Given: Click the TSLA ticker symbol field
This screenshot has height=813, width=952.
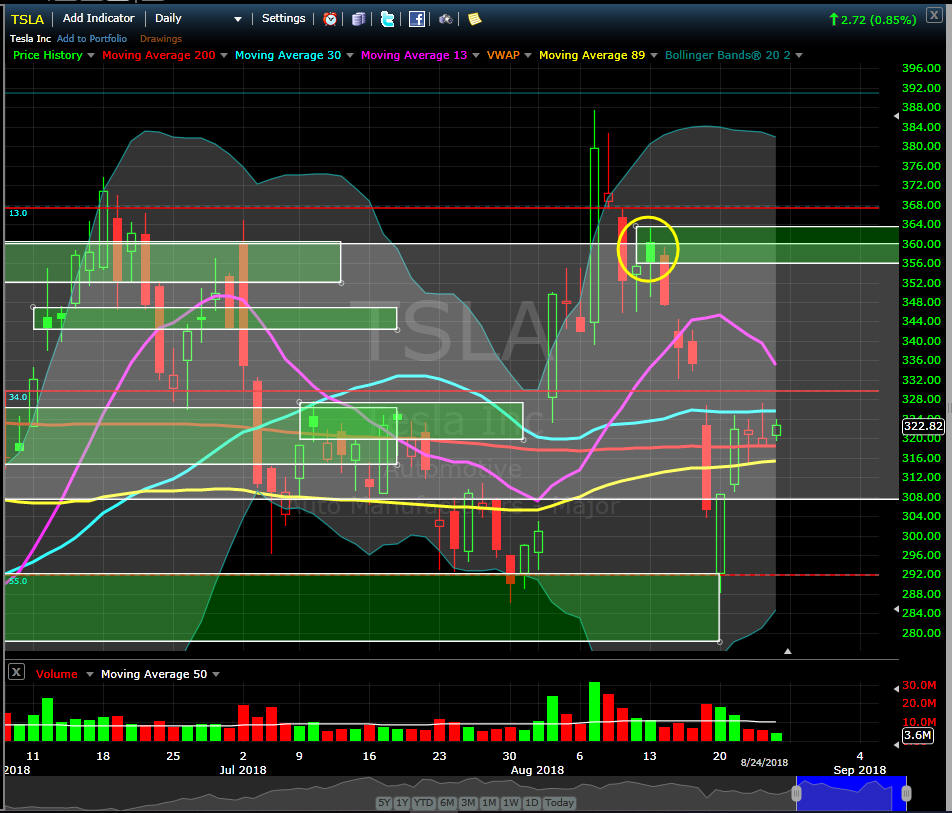Looking at the screenshot, I should pyautogui.click(x=27, y=18).
